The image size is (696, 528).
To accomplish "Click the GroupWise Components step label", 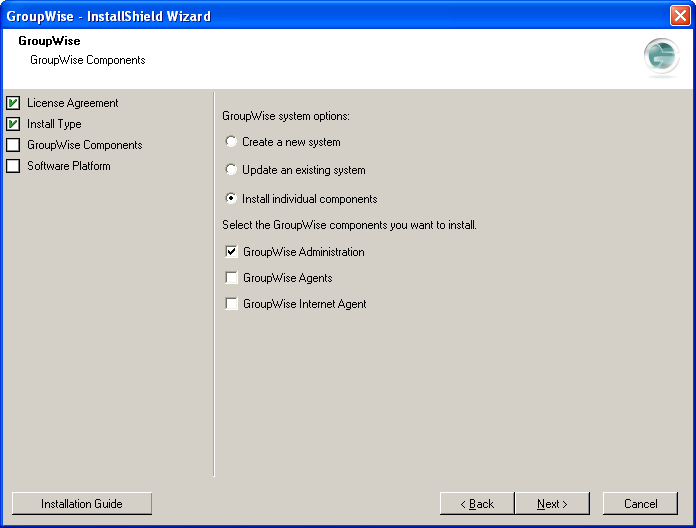I will point(85,145).
